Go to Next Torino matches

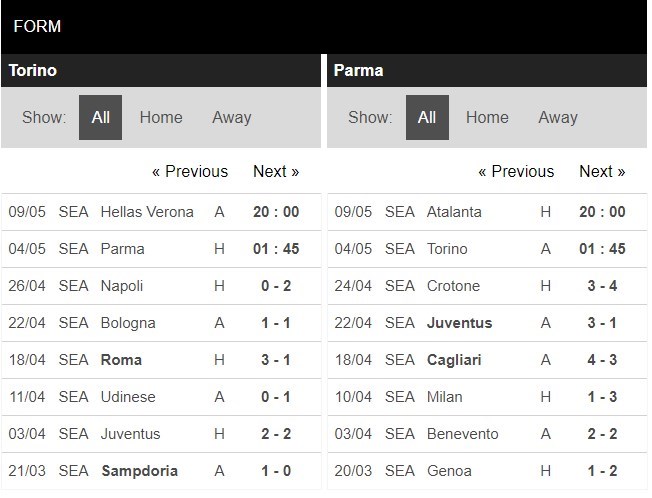[276, 171]
